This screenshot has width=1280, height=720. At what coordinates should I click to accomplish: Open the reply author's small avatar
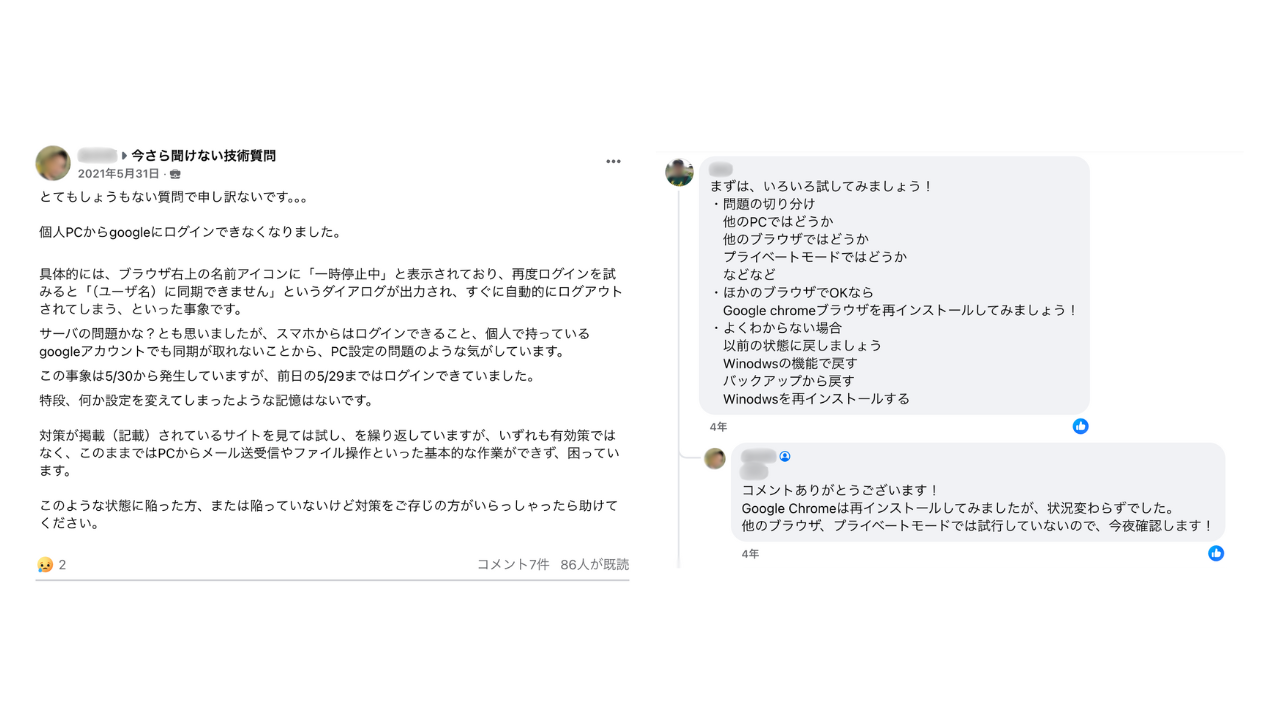715,459
